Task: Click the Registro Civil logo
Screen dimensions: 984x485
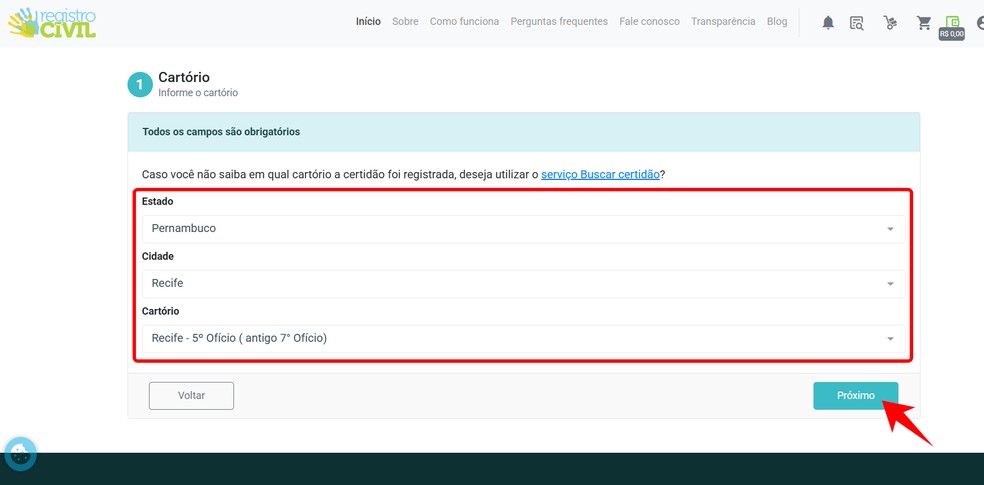Action: [52, 23]
